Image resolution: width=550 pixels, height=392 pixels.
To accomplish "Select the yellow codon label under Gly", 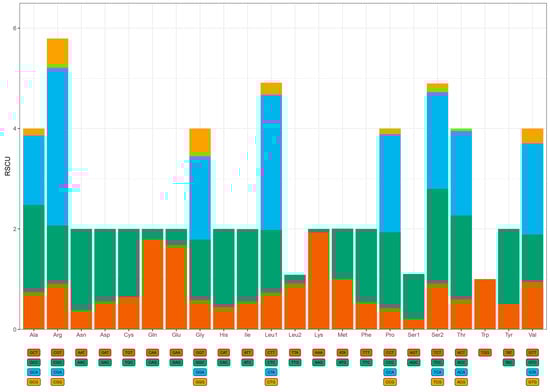I will (200, 382).
